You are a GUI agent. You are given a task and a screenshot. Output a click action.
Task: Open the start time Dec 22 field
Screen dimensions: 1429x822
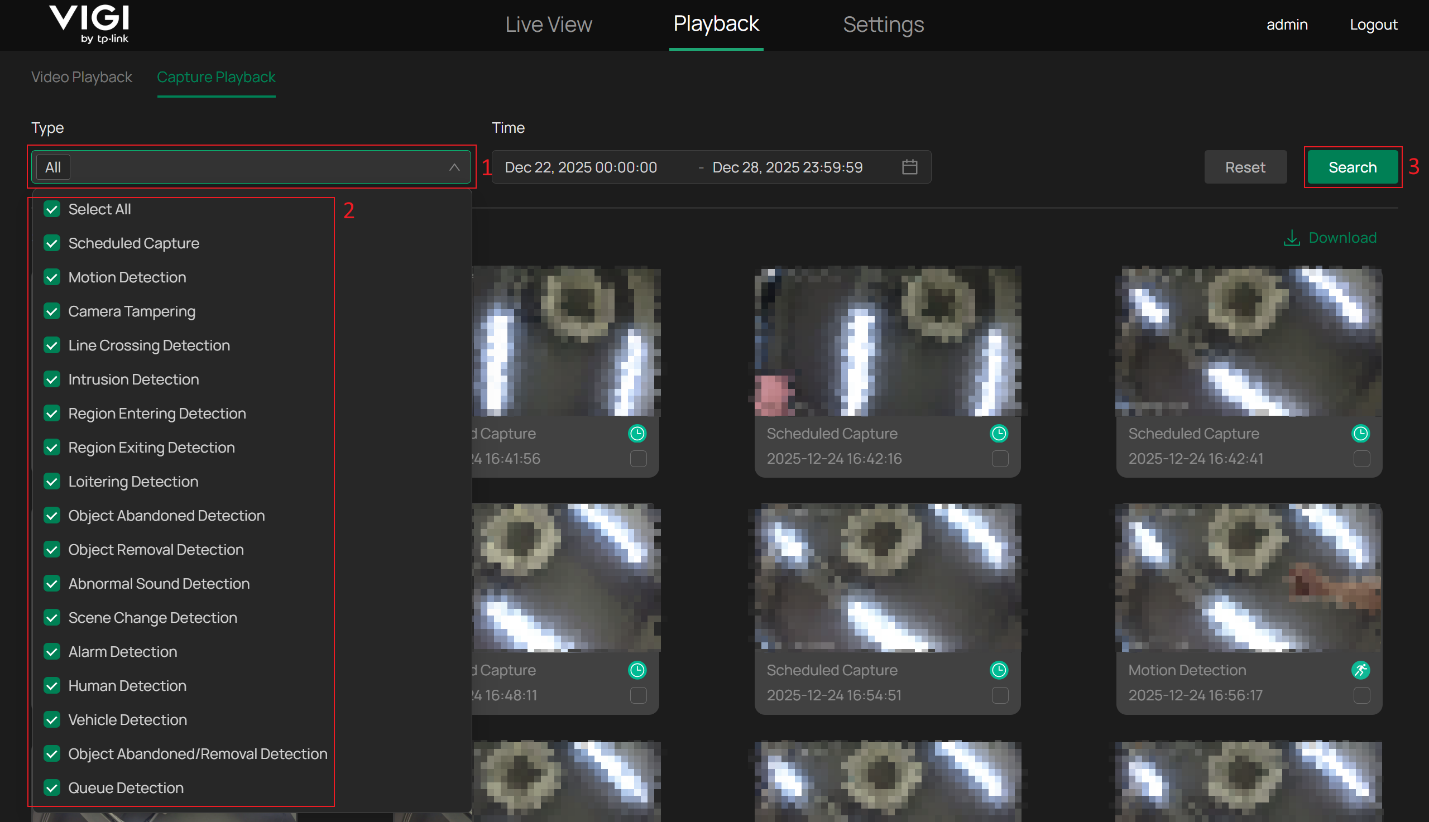[x=581, y=167]
